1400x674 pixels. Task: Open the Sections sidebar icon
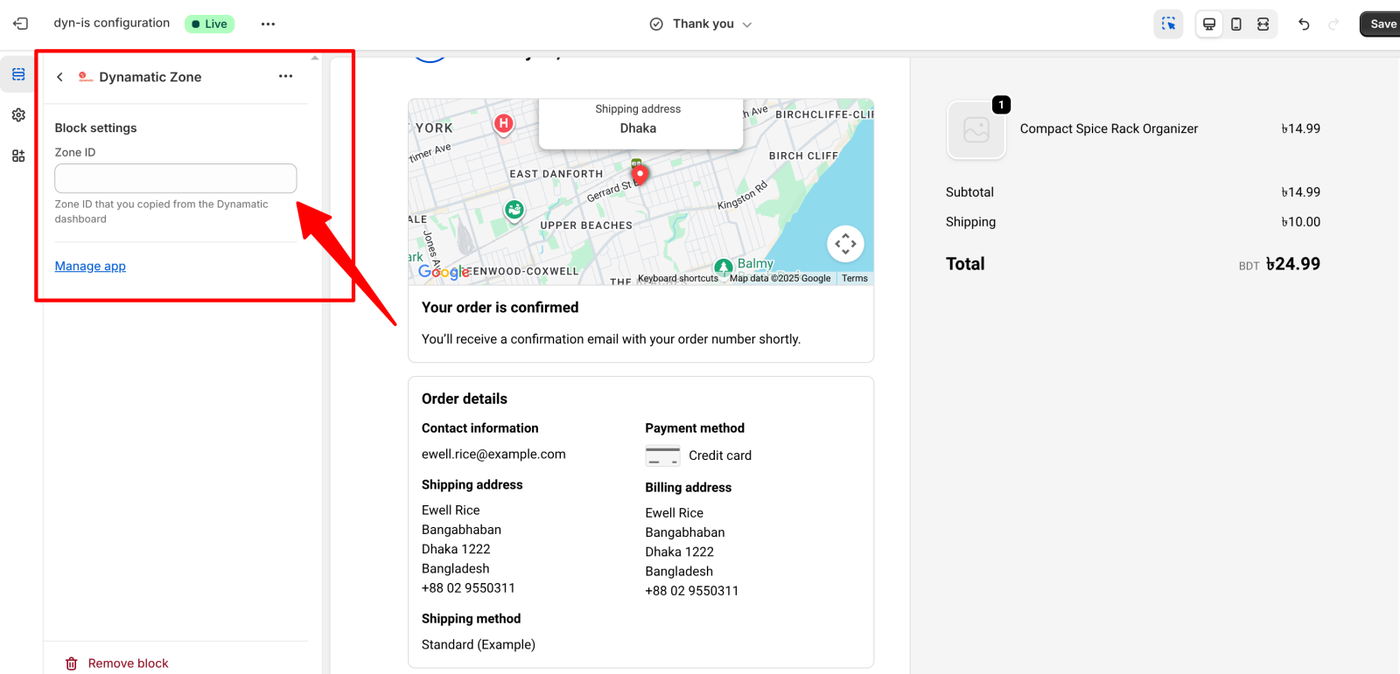19,75
